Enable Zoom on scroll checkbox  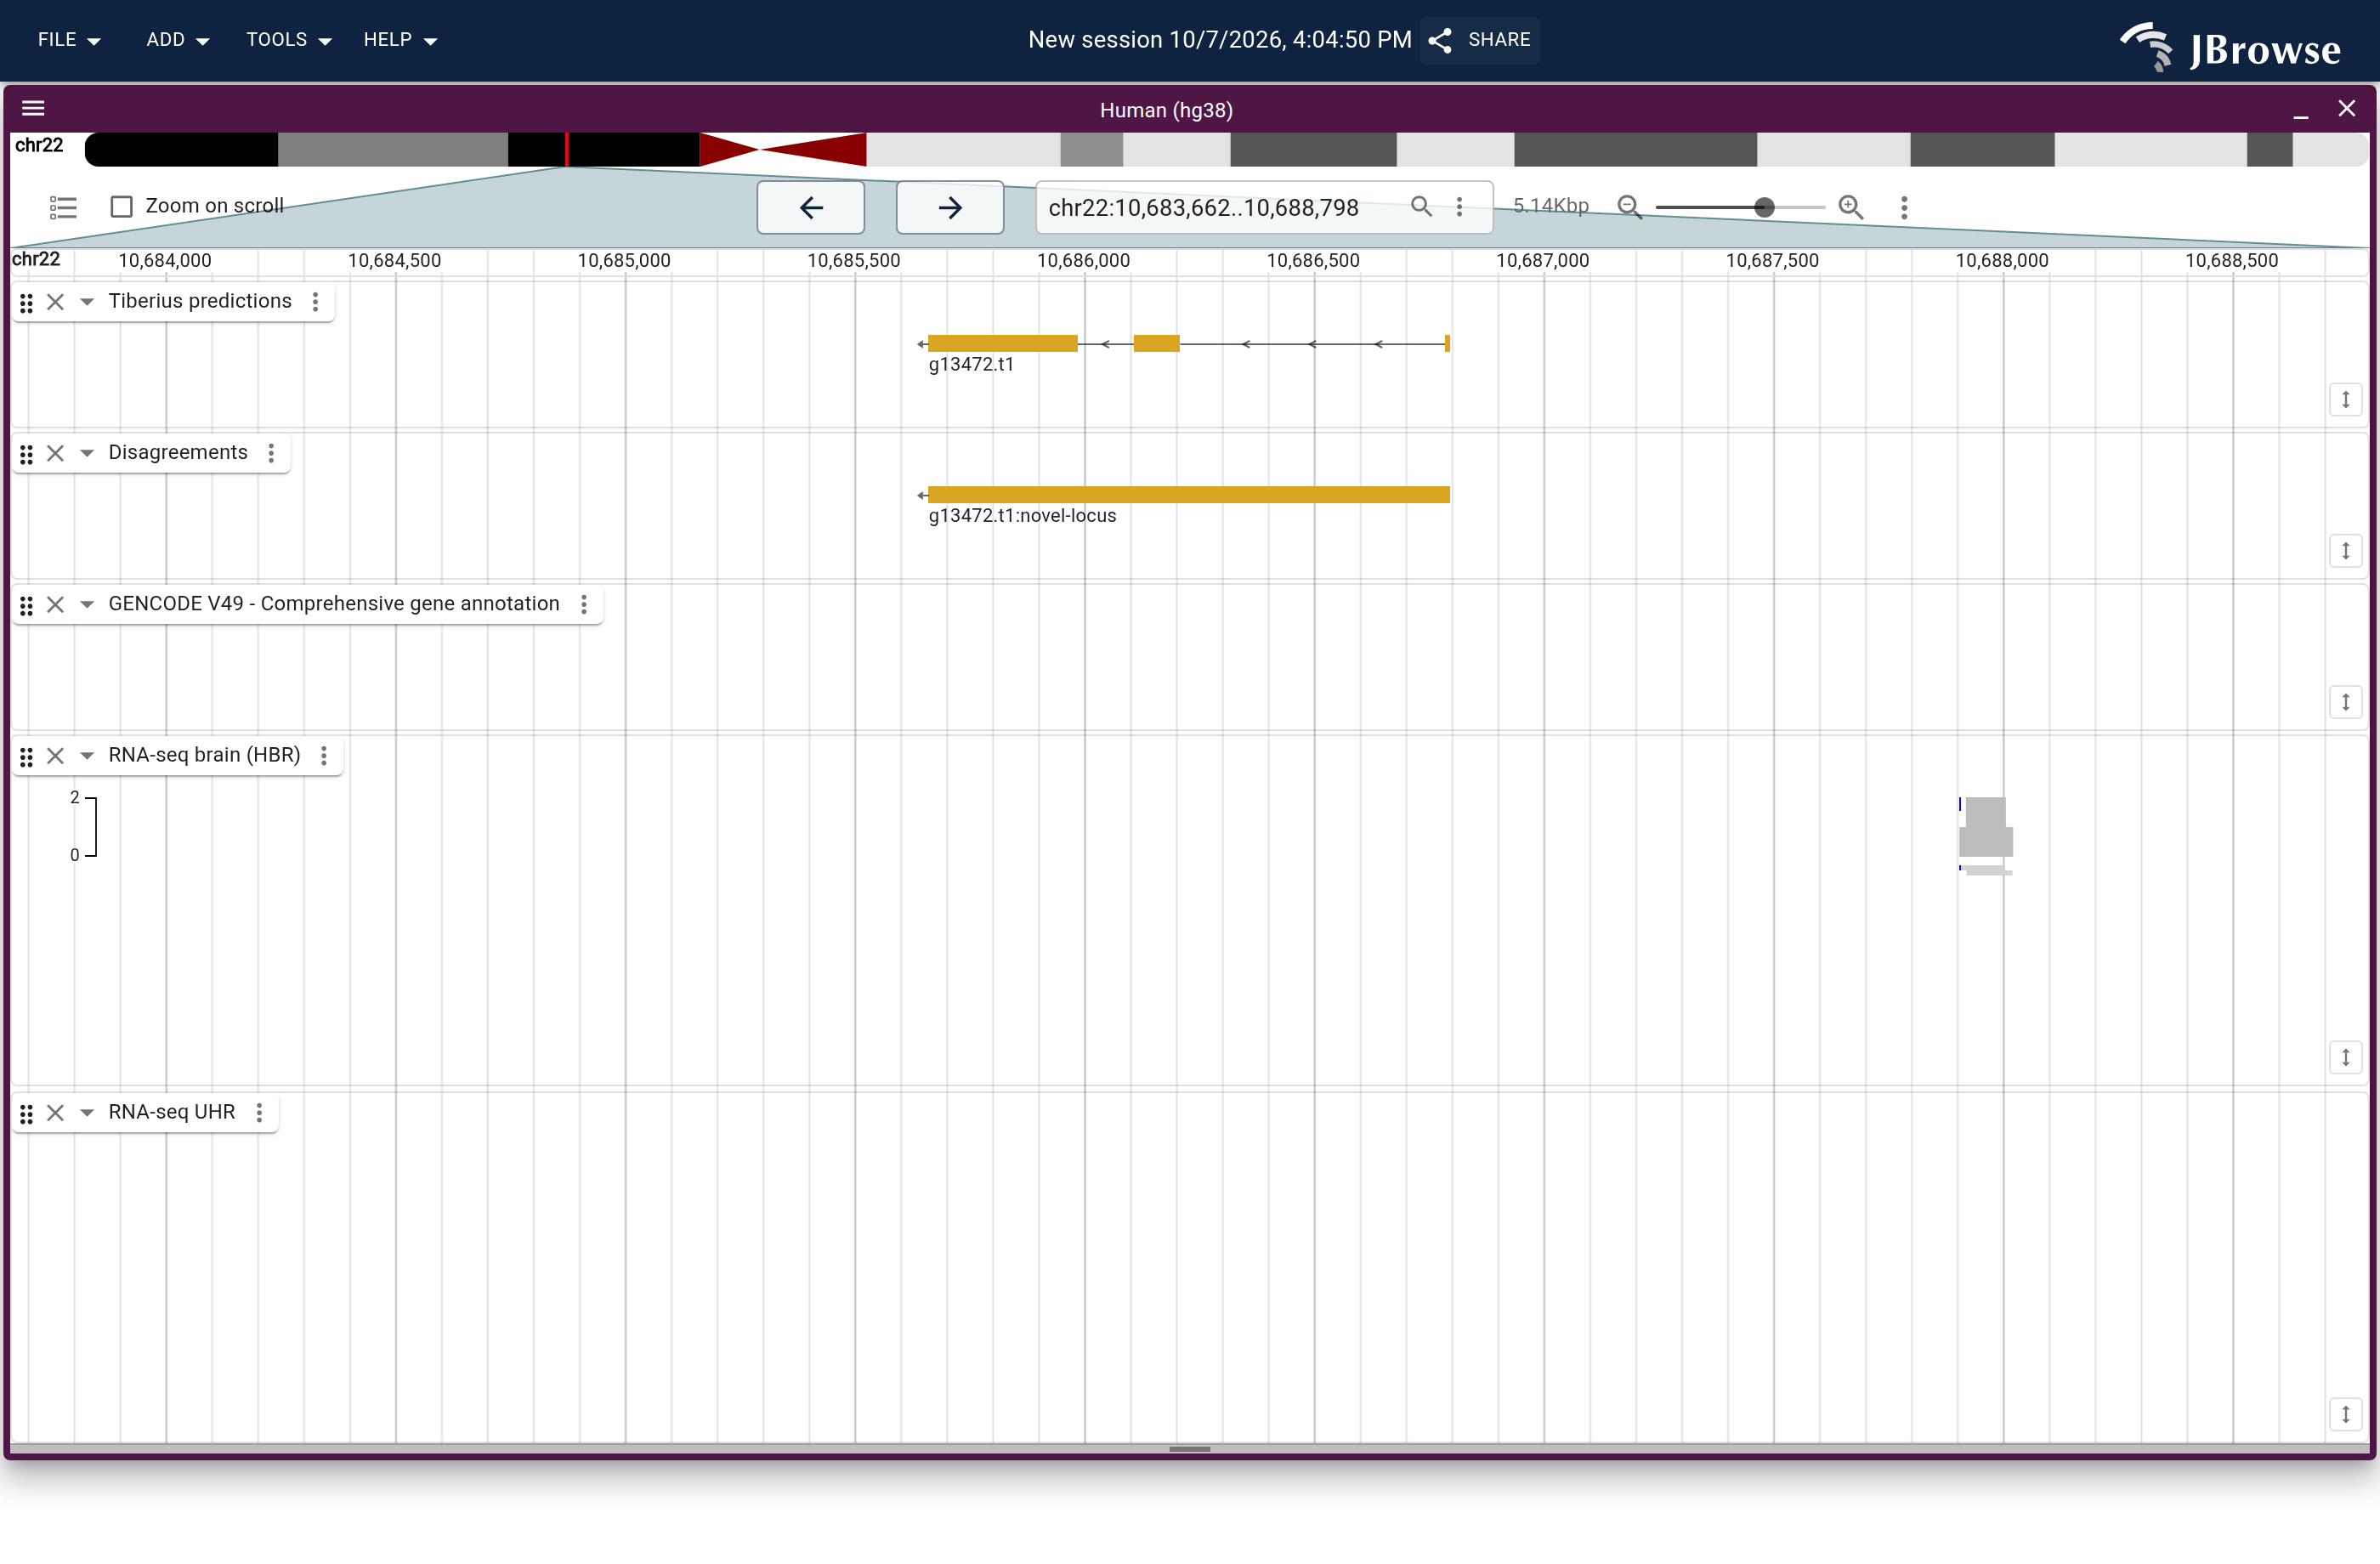pyautogui.click(x=122, y=207)
